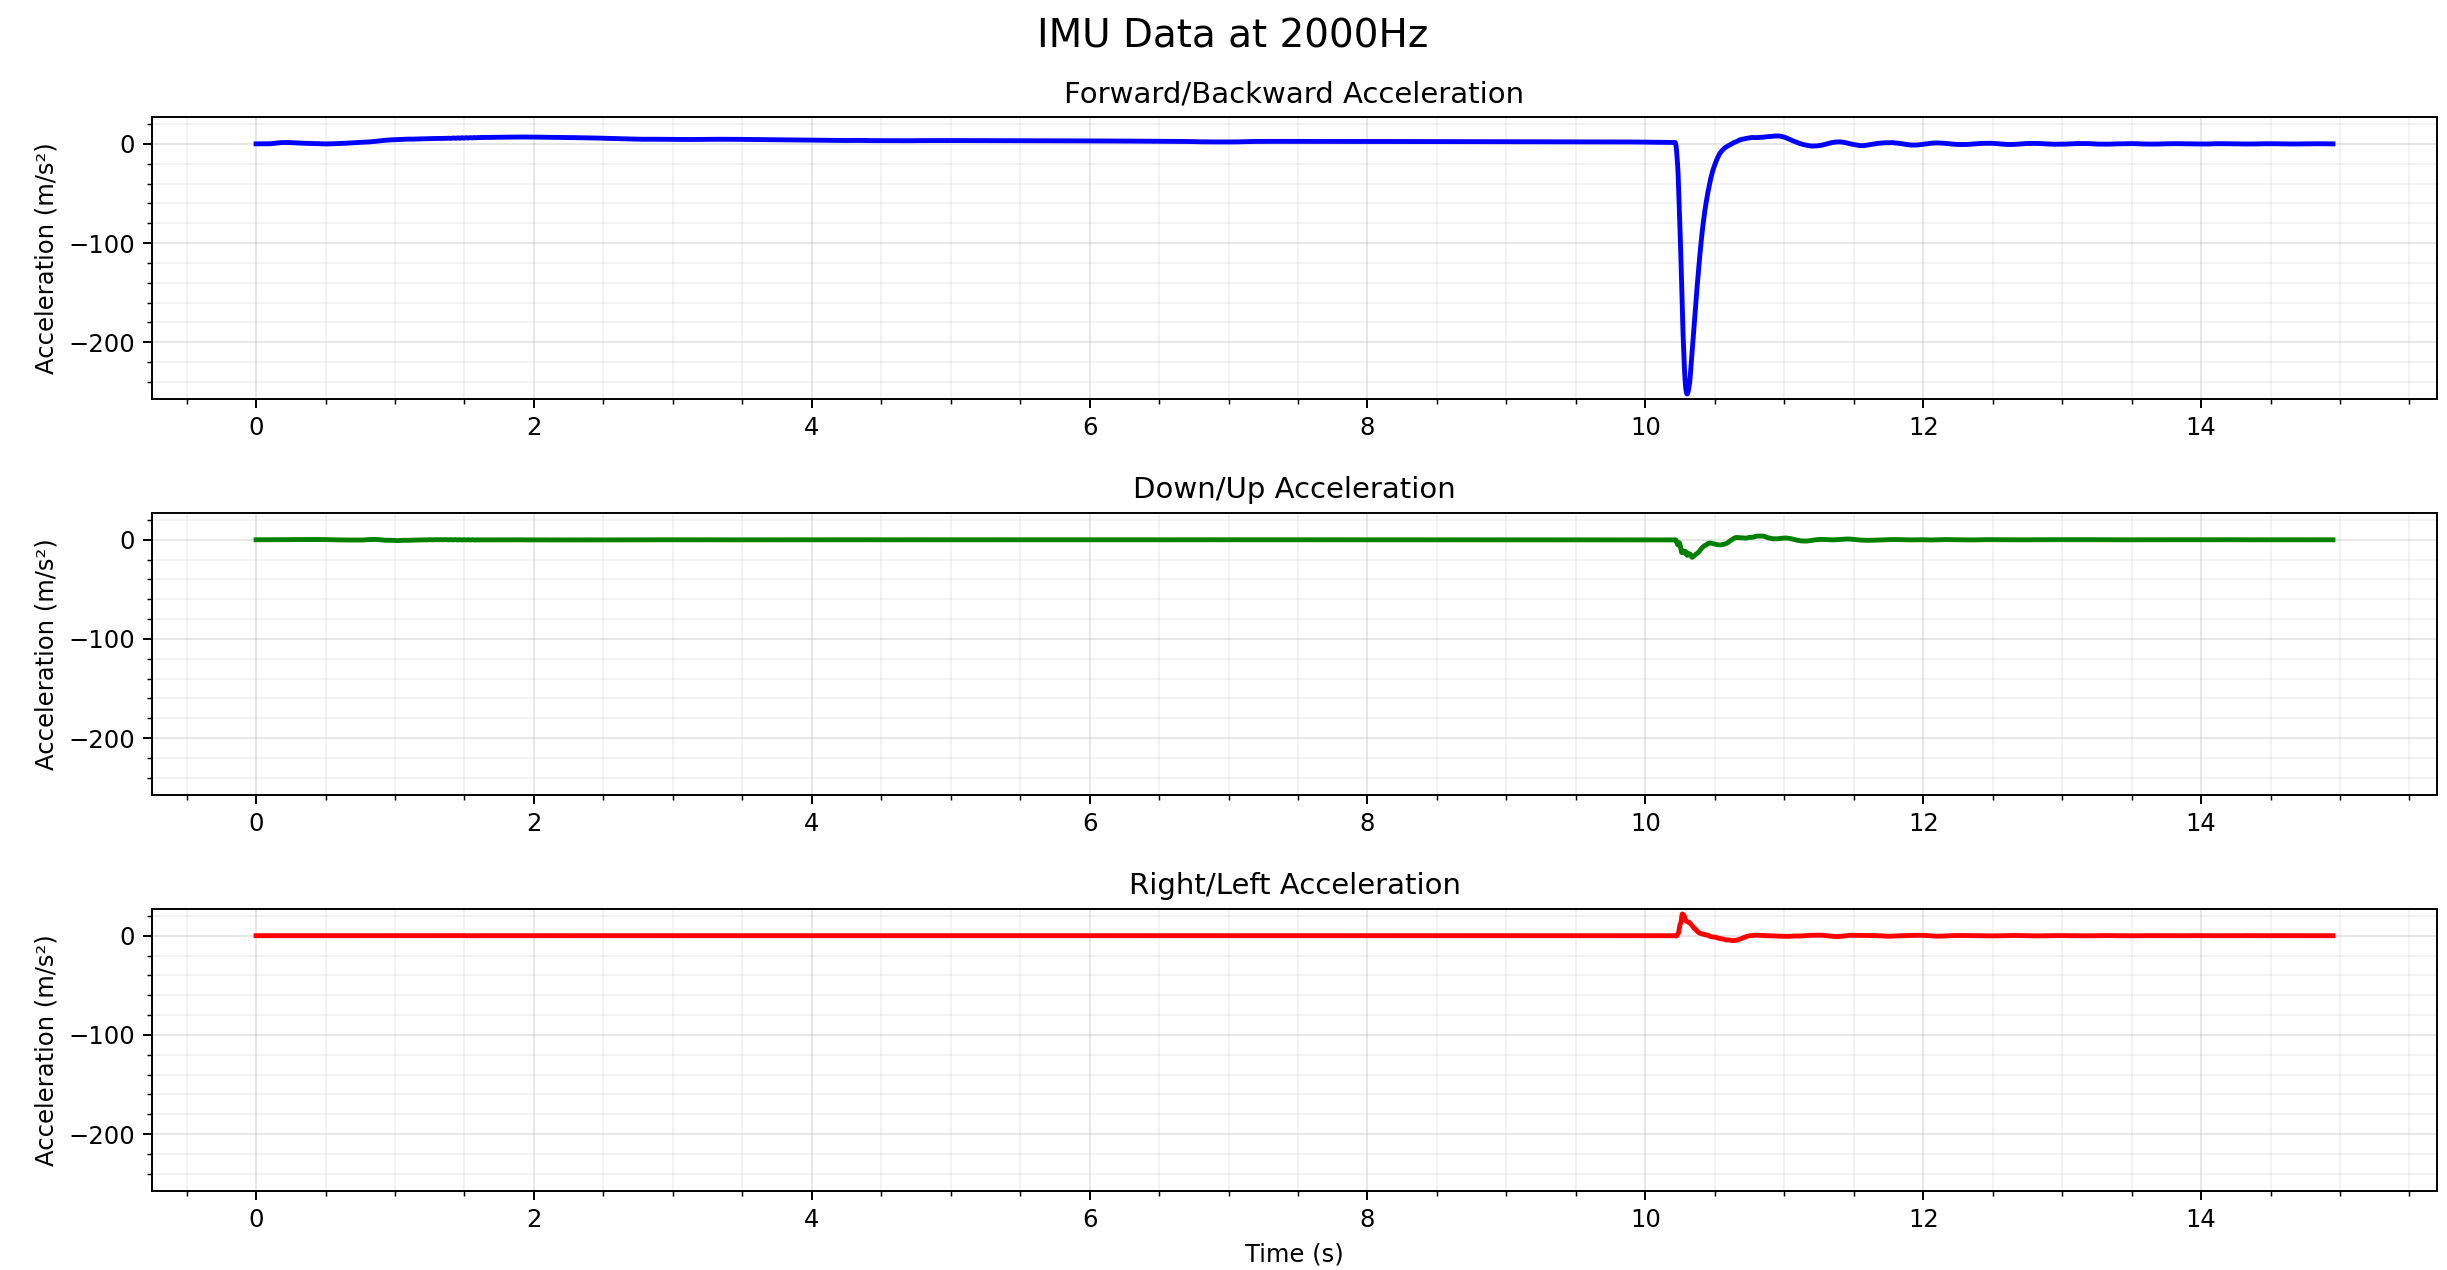Click the -200 tick label on the top plot
Image resolution: width=2447 pixels, height=1270 pixels.
102,343
